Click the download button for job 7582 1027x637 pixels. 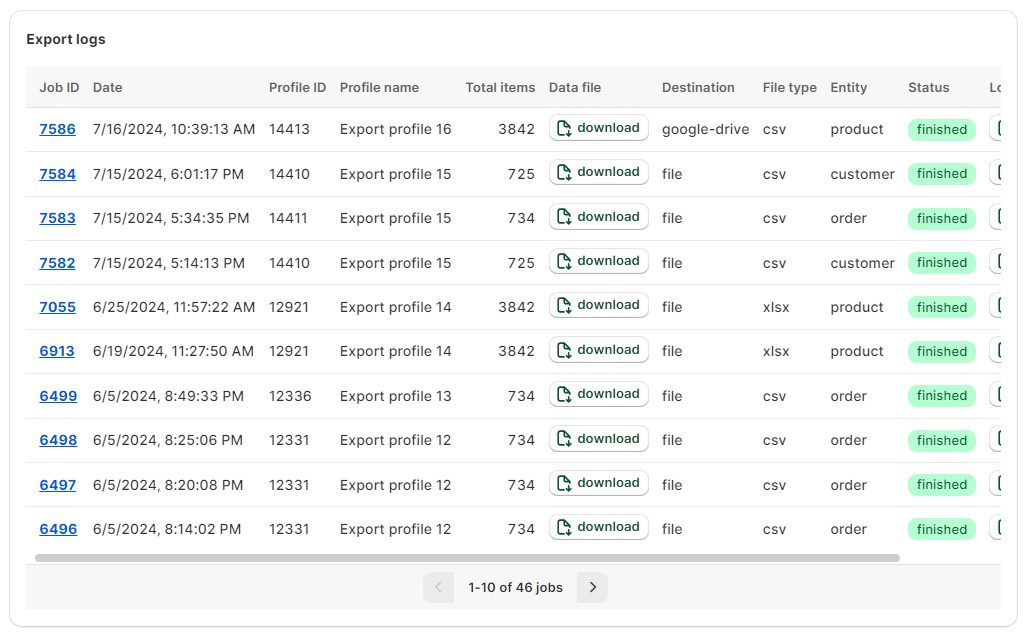[x=598, y=261]
